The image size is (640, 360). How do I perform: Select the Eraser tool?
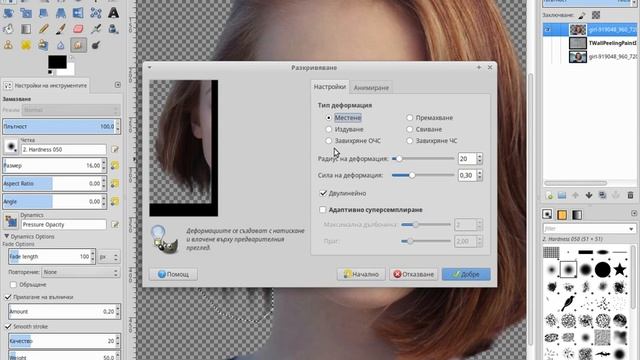coord(78,29)
